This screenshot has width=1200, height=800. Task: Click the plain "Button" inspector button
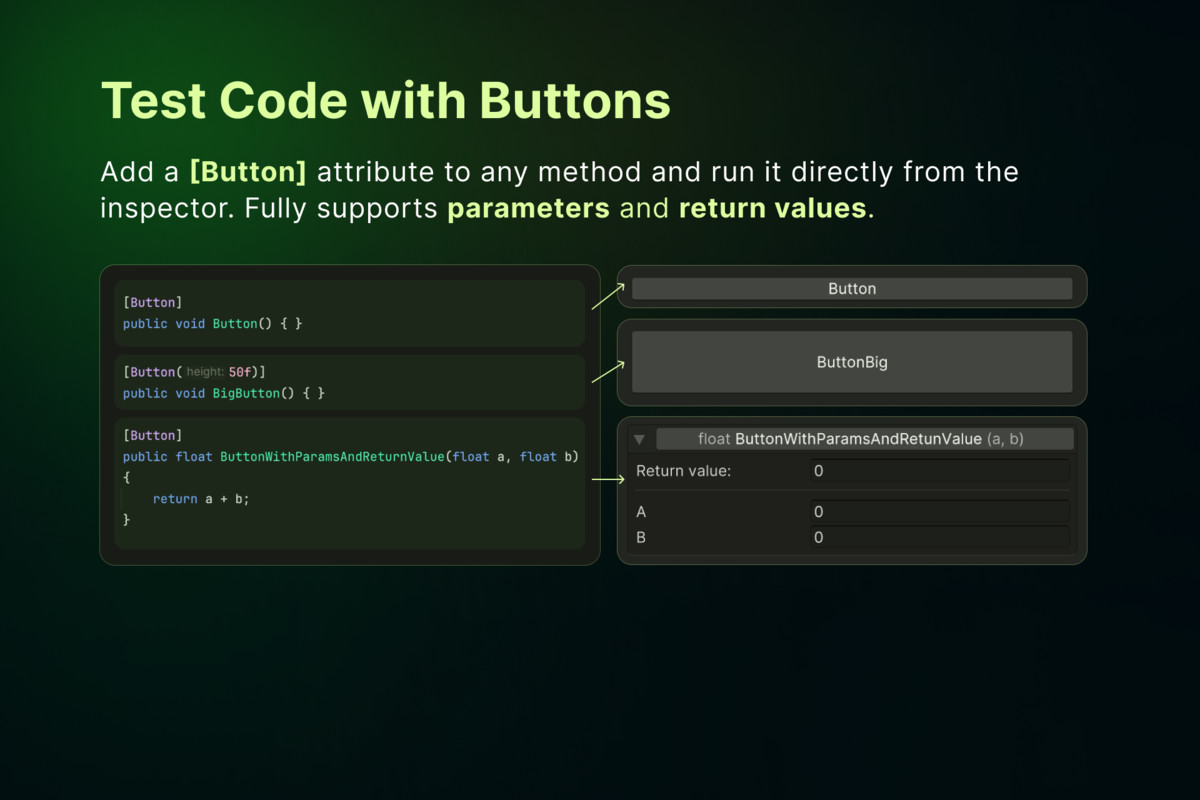pyautogui.click(x=851, y=289)
